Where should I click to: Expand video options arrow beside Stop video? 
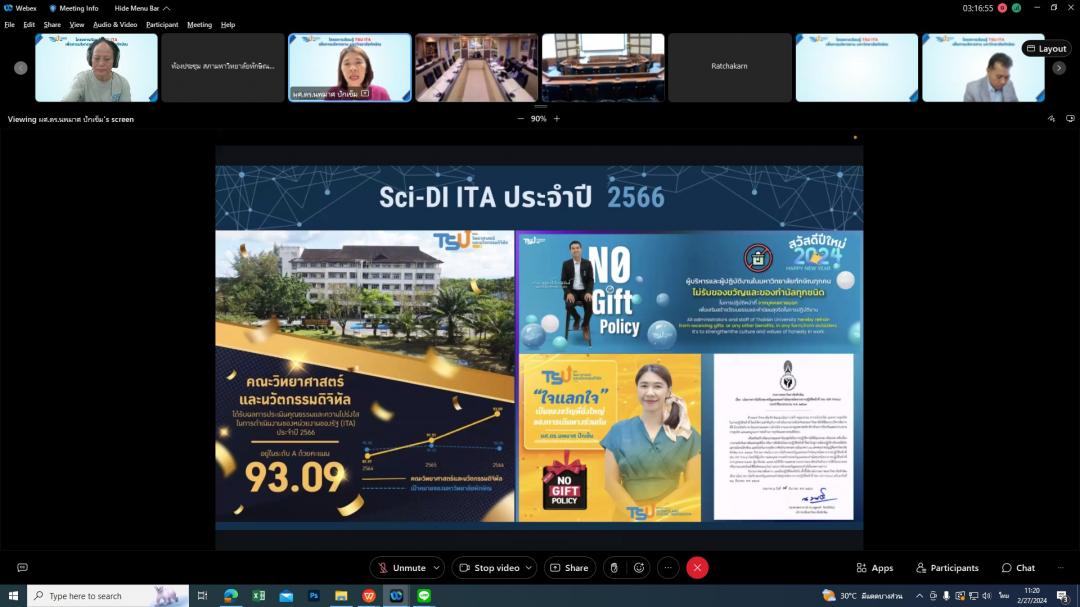pyautogui.click(x=528, y=568)
